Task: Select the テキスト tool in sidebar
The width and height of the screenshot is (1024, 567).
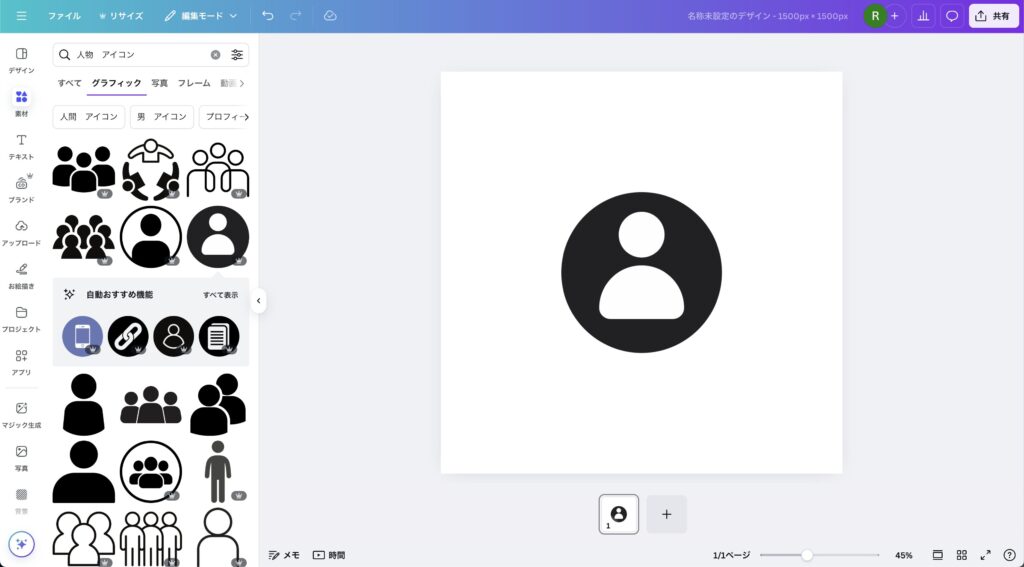Action: (x=21, y=146)
